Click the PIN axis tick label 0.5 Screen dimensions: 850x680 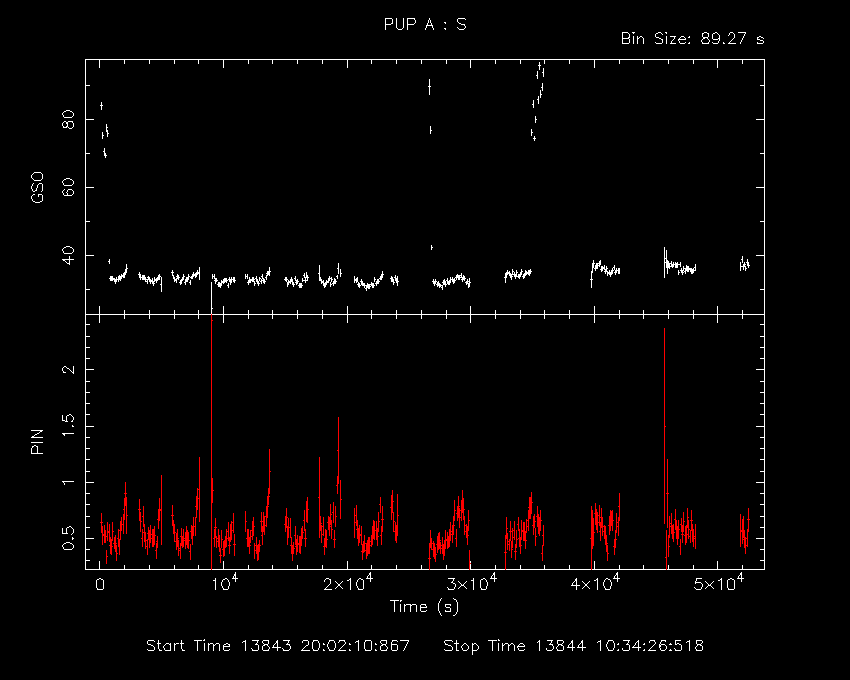(x=68, y=538)
